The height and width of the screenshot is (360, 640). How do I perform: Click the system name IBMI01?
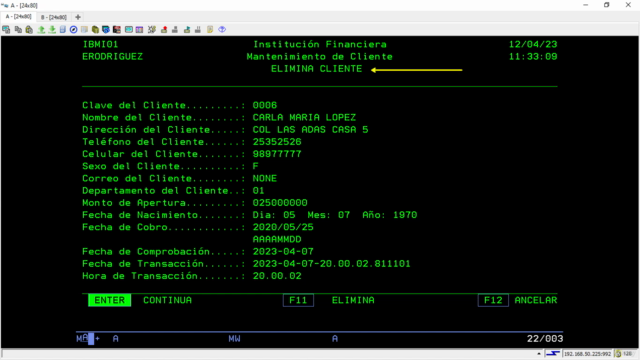(x=100, y=44)
